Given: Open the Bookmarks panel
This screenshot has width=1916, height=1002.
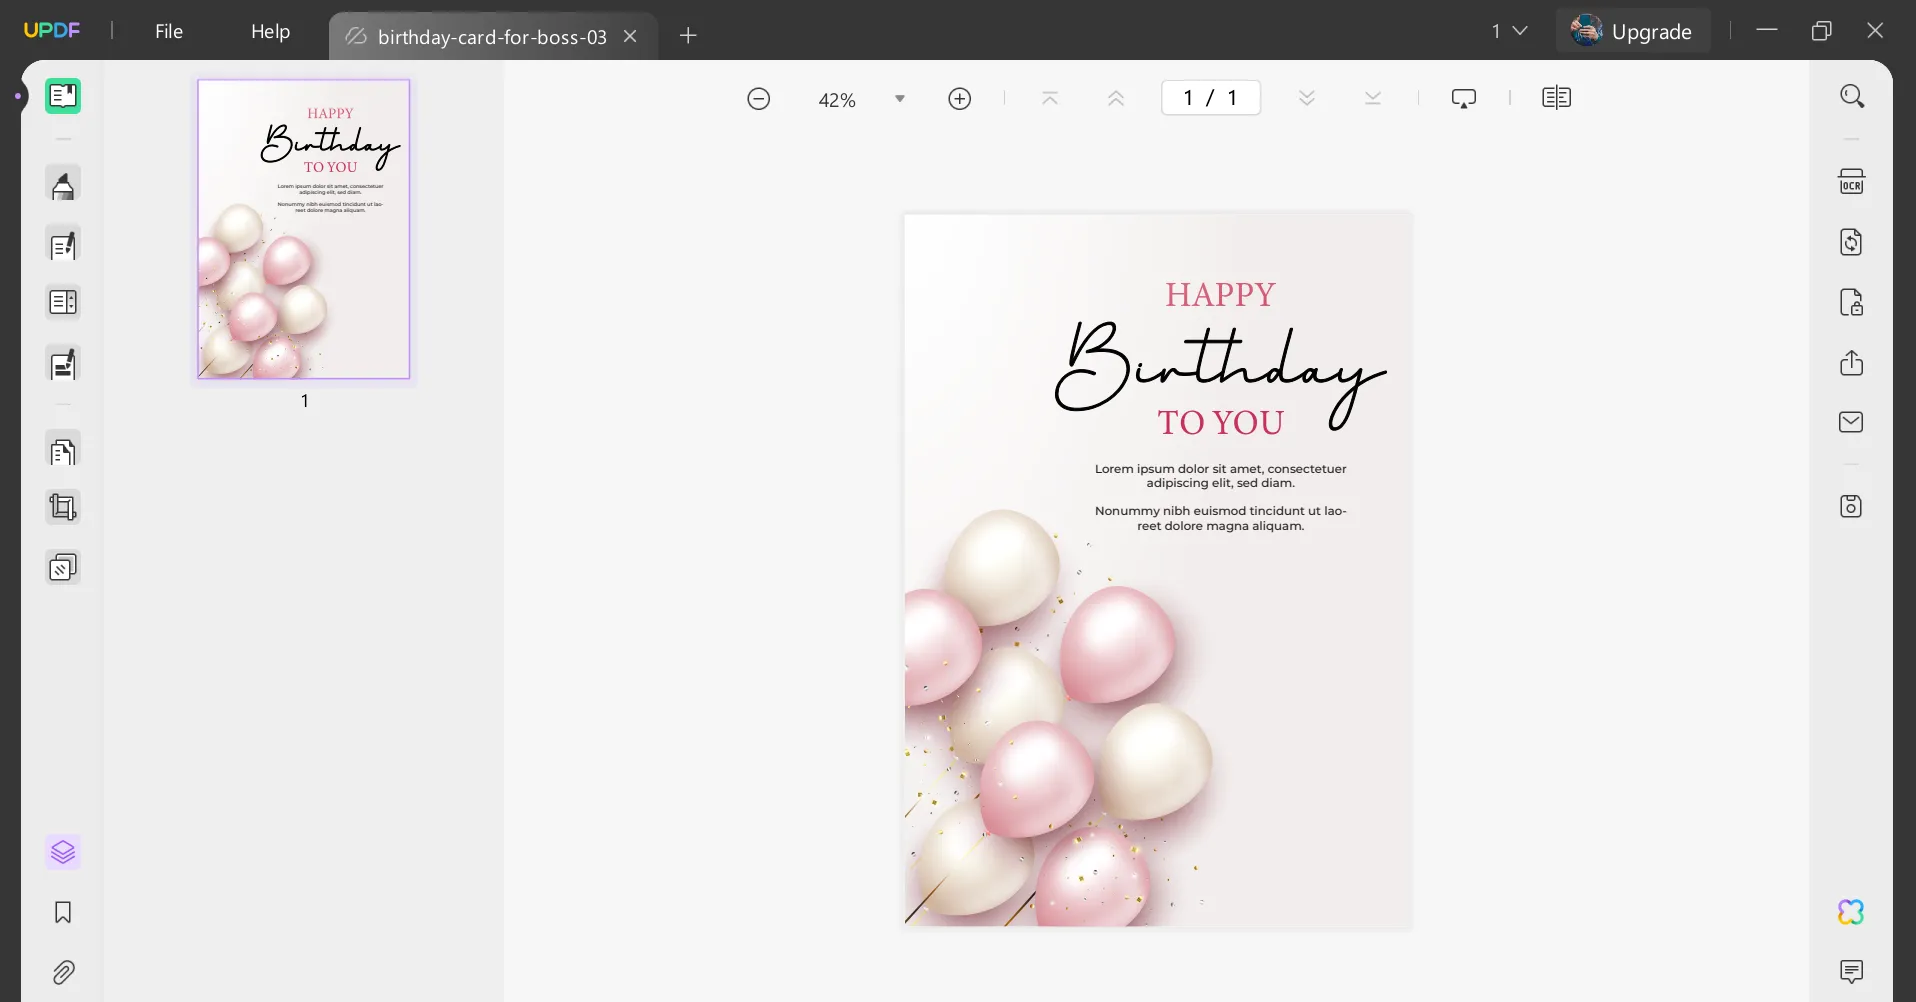Looking at the screenshot, I should 63,912.
